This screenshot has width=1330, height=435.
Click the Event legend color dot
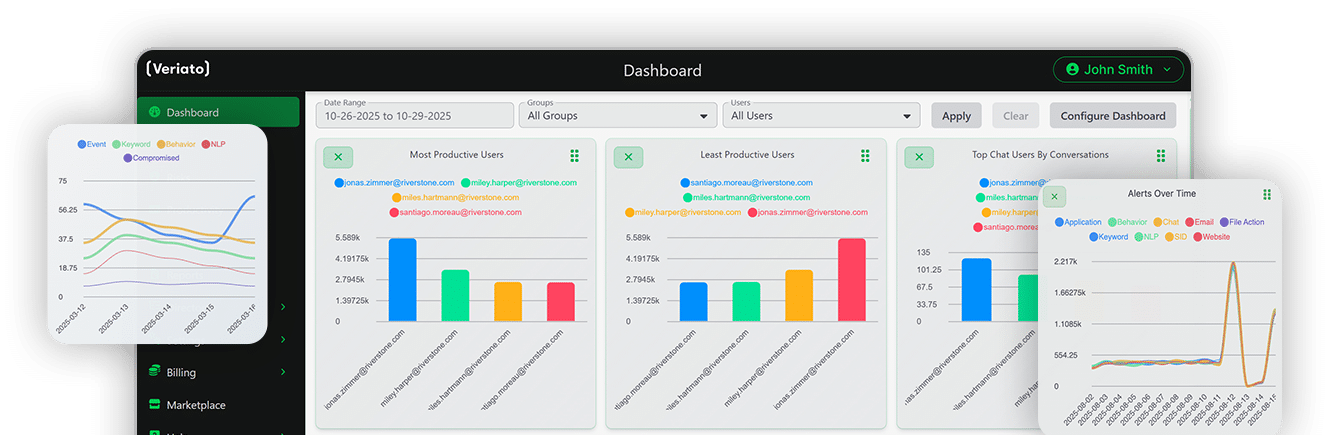point(82,145)
